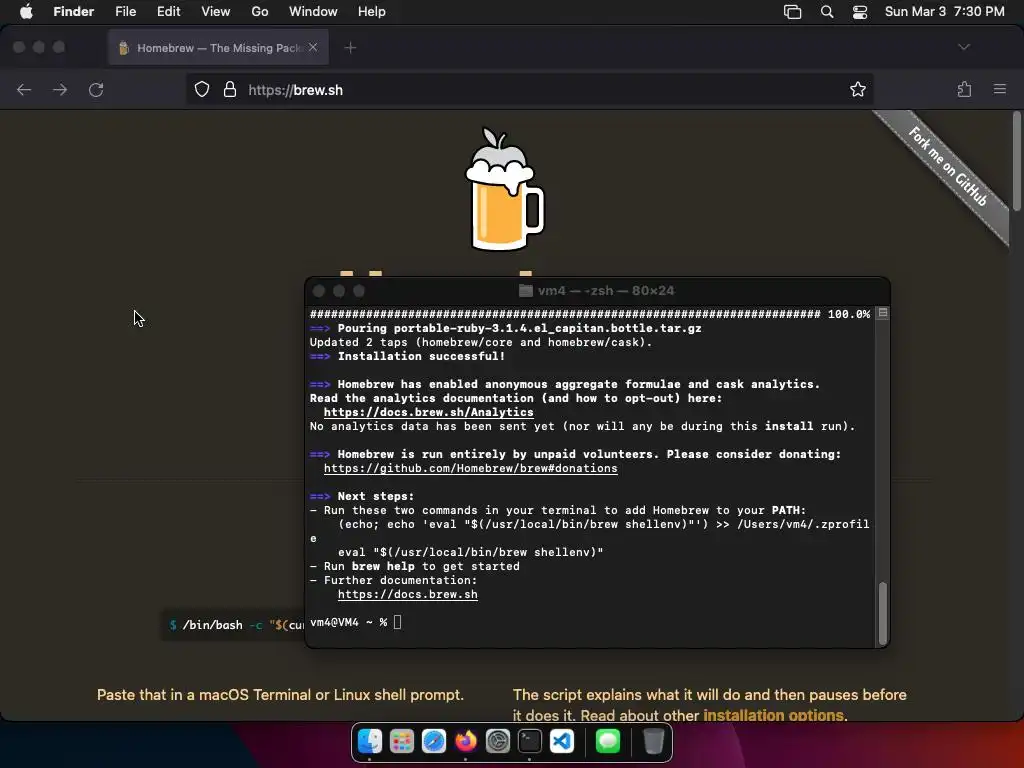
Task: Open docs.brew.sh/Analytics link in terminal
Action: coord(428,412)
